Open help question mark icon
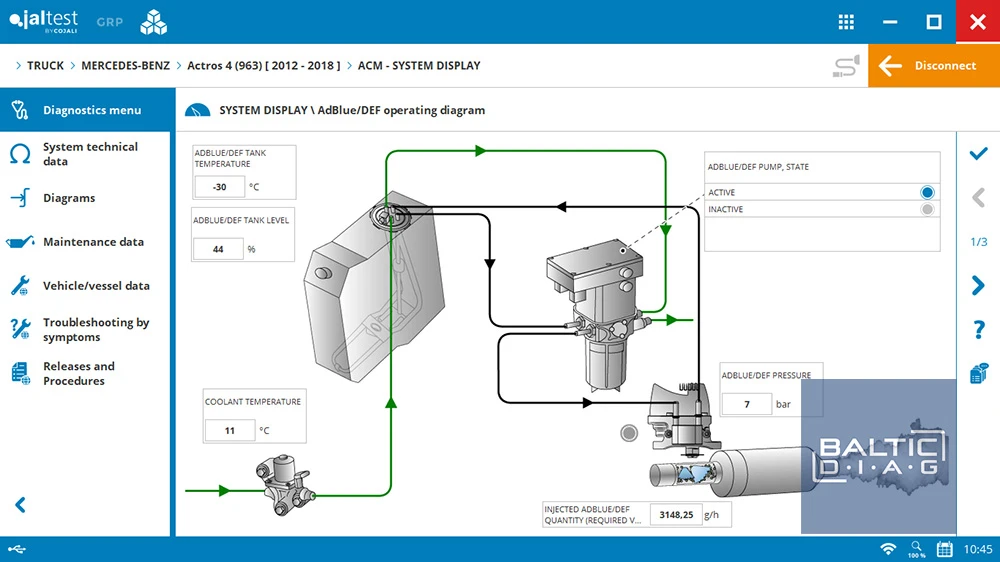 pyautogui.click(x=978, y=329)
